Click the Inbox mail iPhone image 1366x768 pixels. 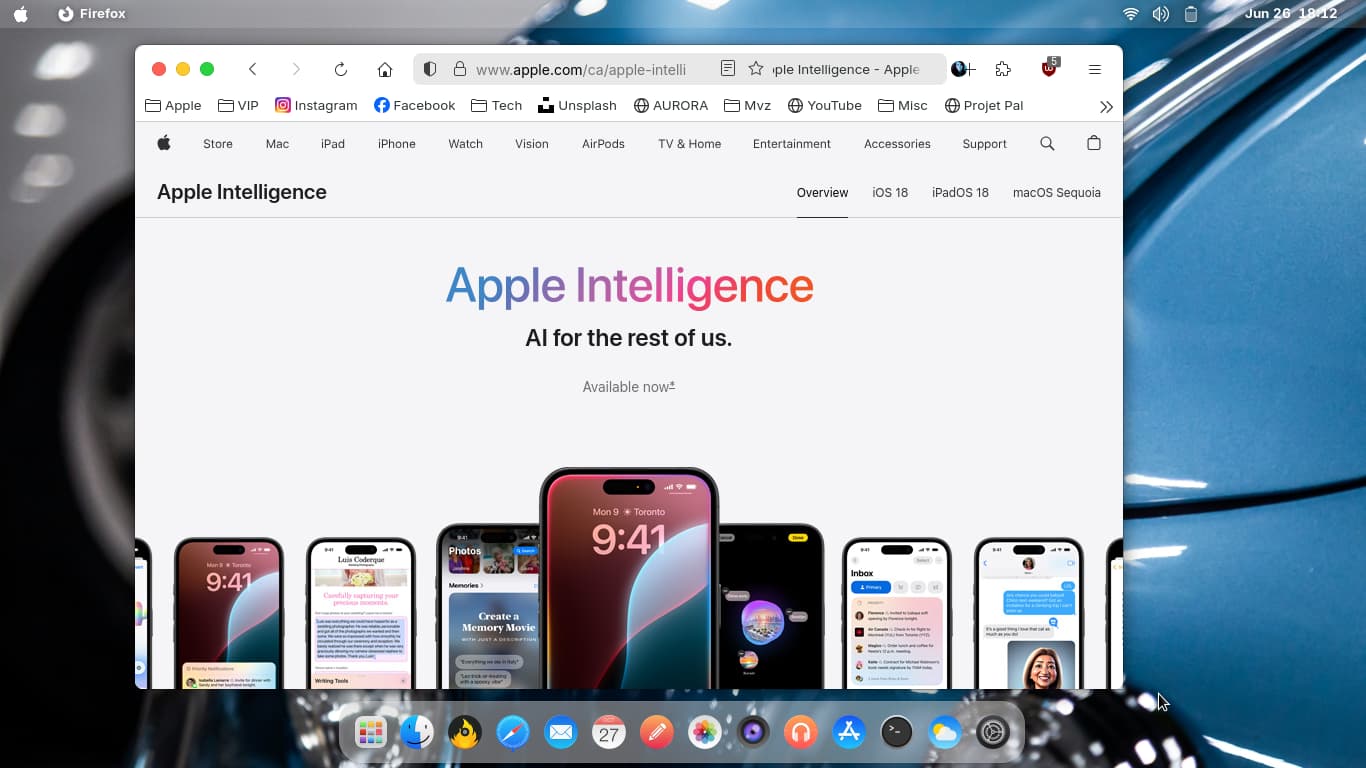[897, 613]
